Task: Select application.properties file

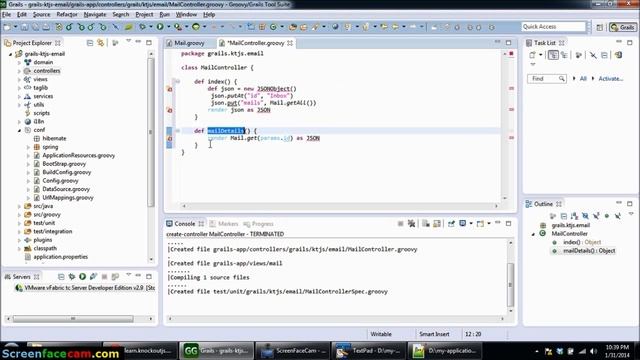Action: pyautogui.click(x=60, y=257)
